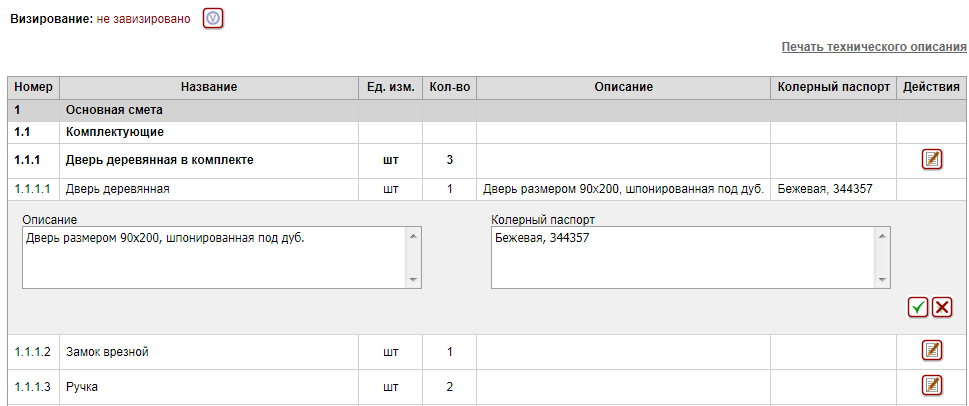The width and height of the screenshot is (969, 406).
Task: Select the 'Основная смета' section row
Action: coord(114,109)
